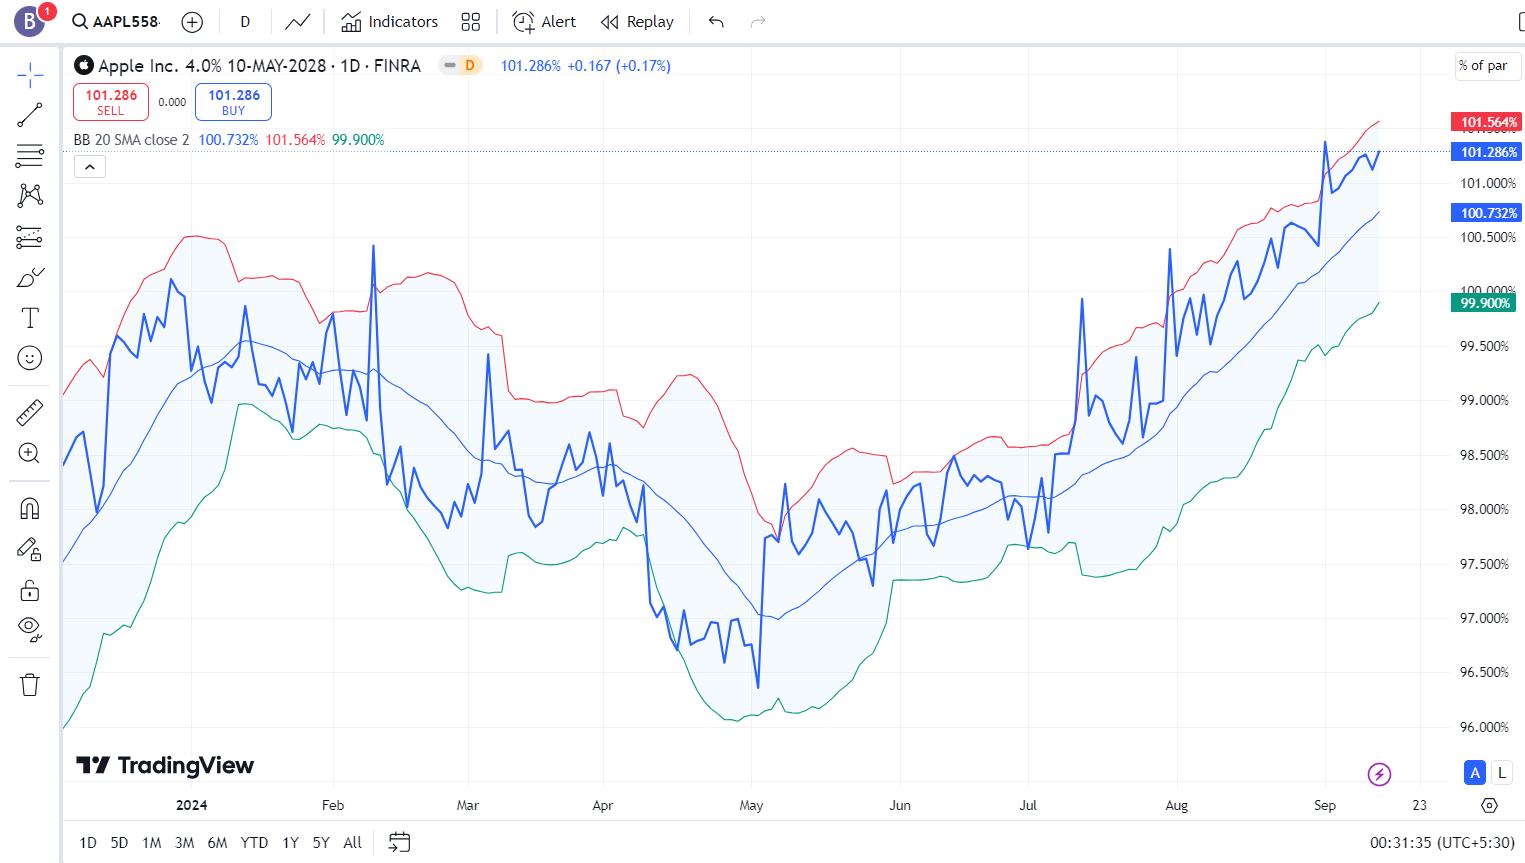Open the timezone clock menu
The height and width of the screenshot is (863, 1525).
pyautogui.click(x=1442, y=843)
